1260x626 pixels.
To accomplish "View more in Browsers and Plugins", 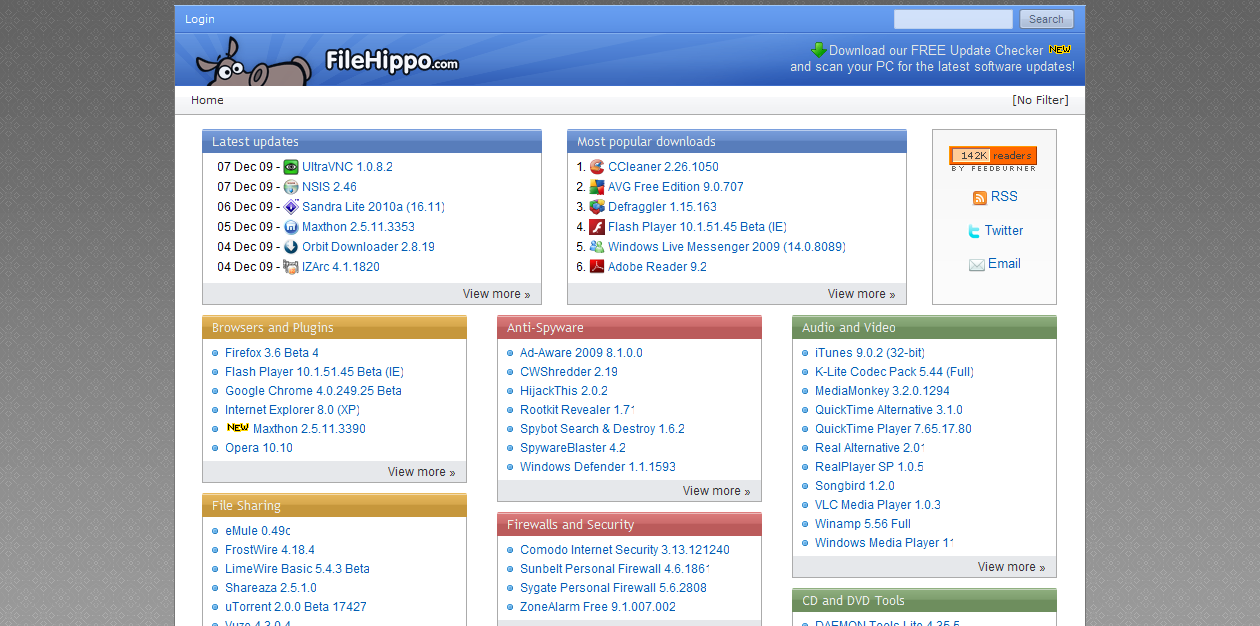I will point(421,472).
